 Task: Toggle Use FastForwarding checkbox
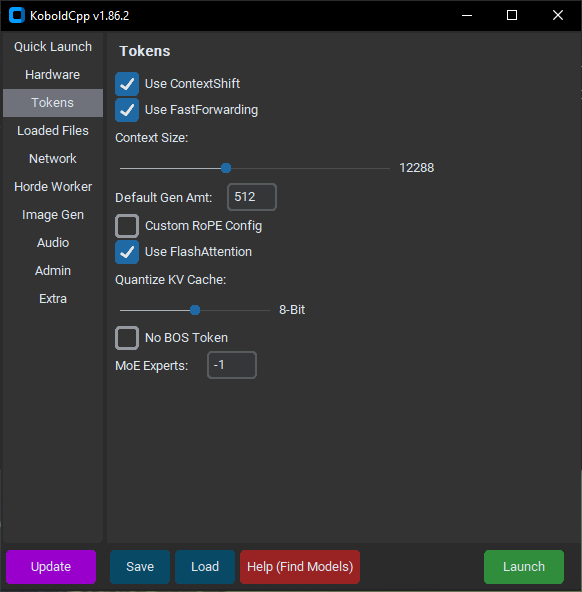pyautogui.click(x=127, y=110)
